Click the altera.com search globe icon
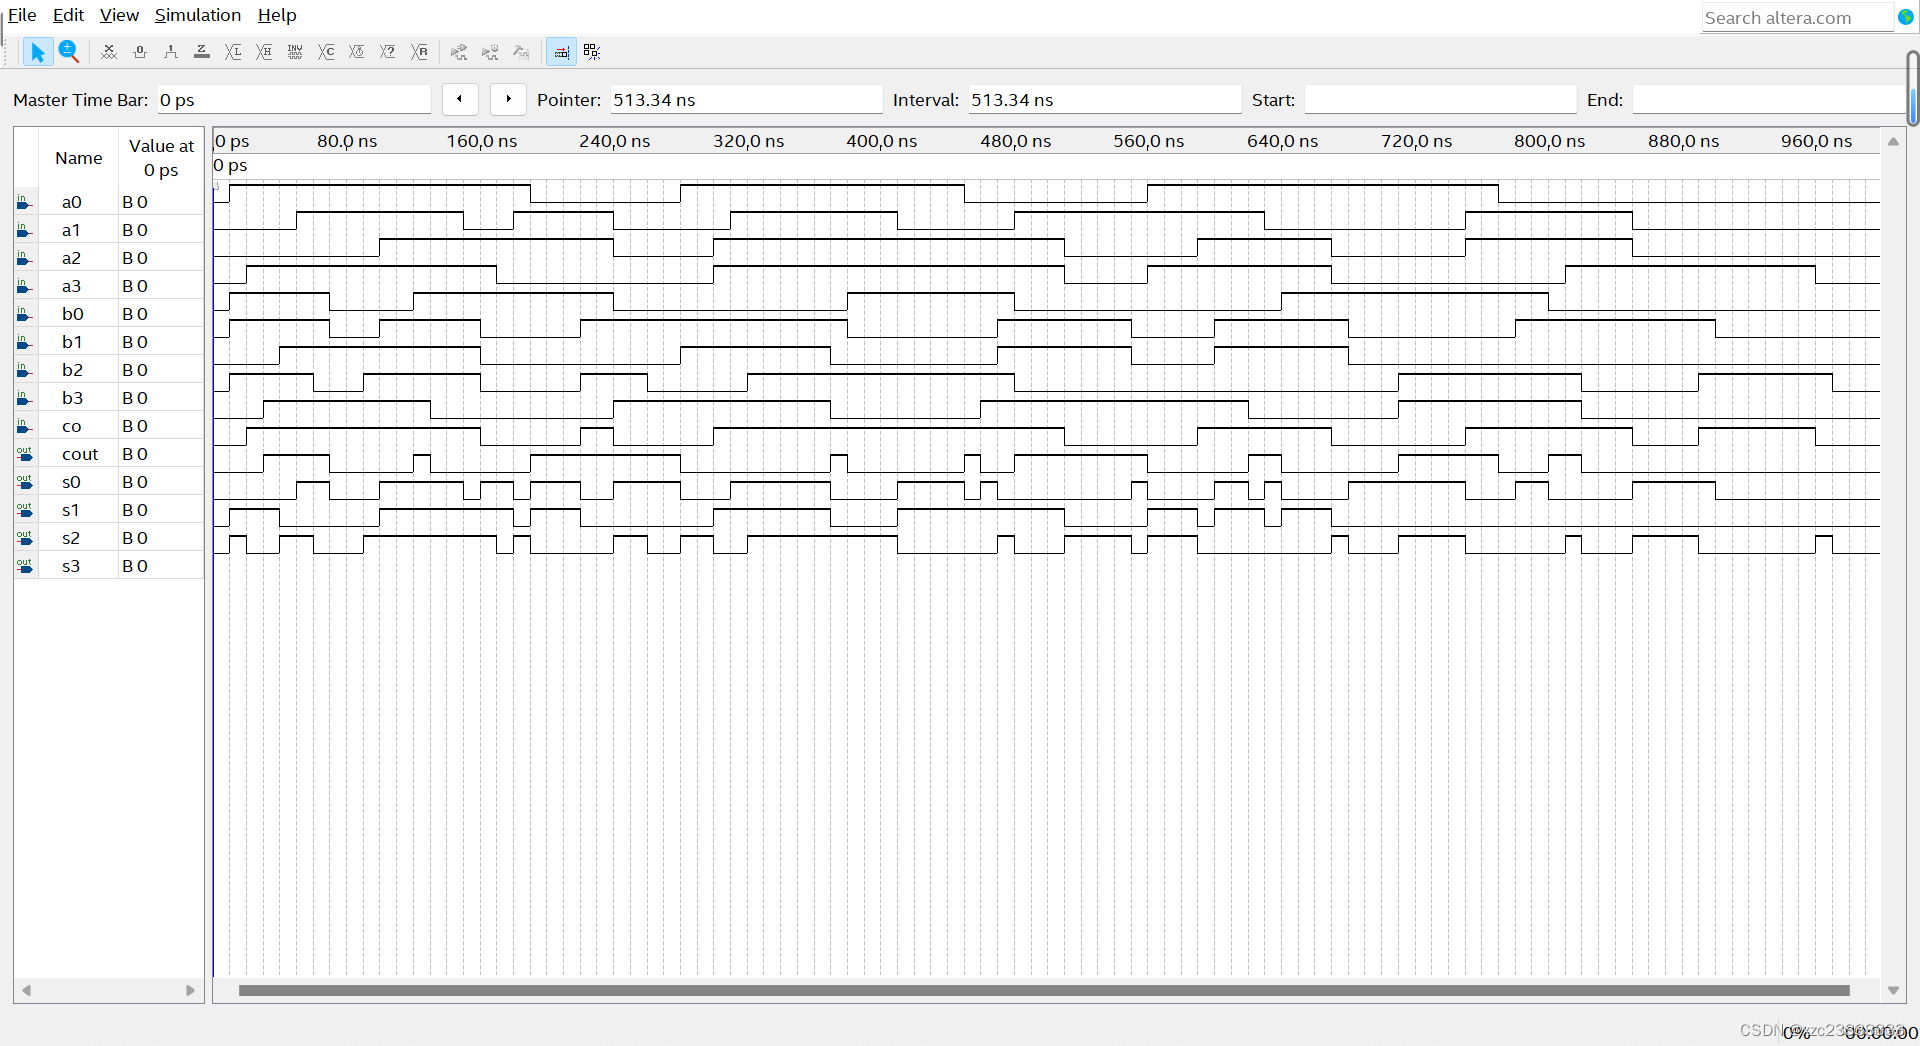 pos(1905,17)
